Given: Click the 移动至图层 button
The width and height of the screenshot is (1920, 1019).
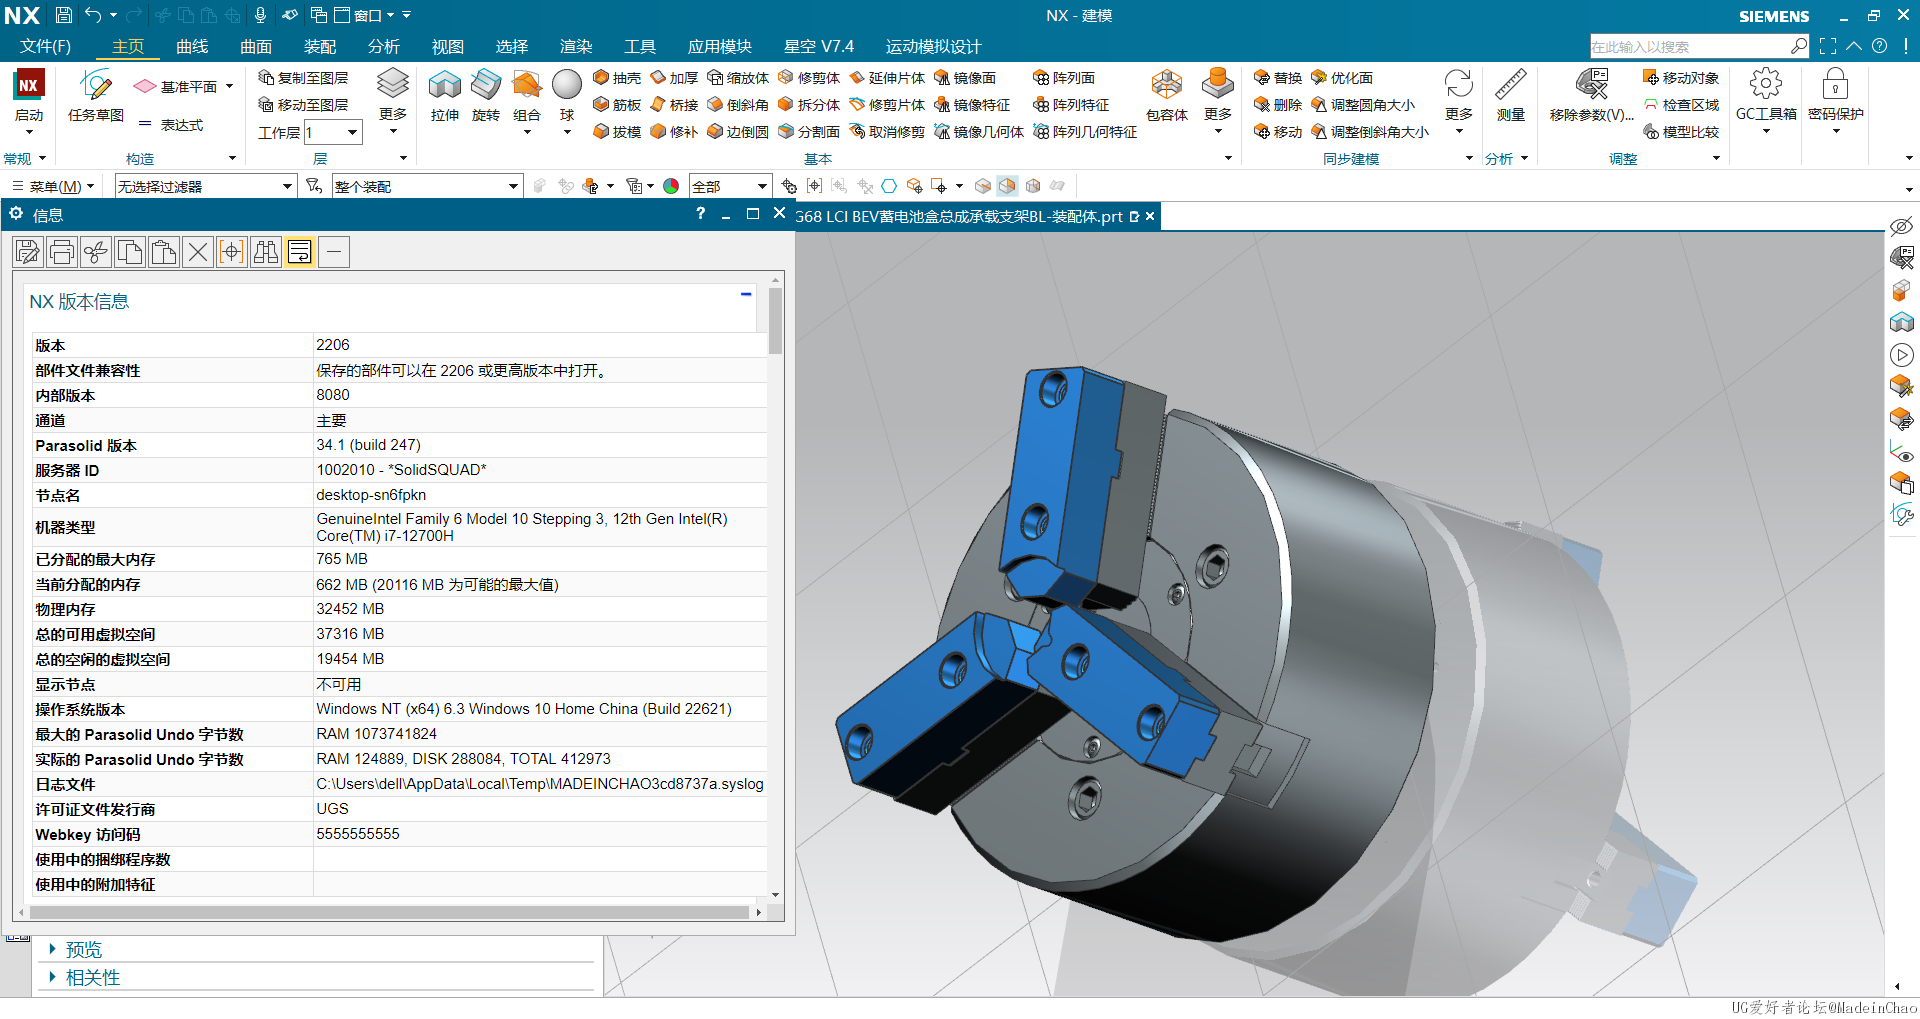Looking at the screenshot, I should pyautogui.click(x=303, y=104).
